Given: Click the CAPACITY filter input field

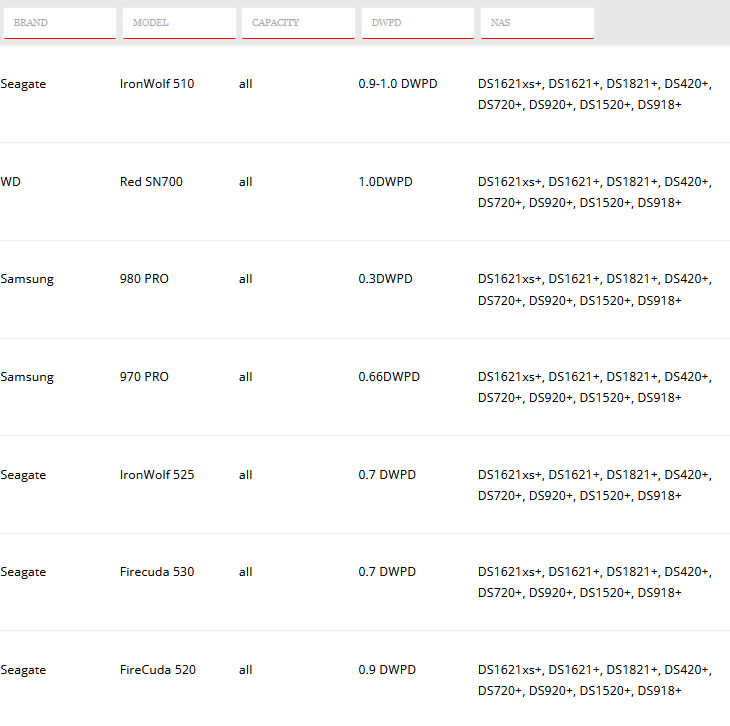Looking at the screenshot, I should click(x=298, y=23).
